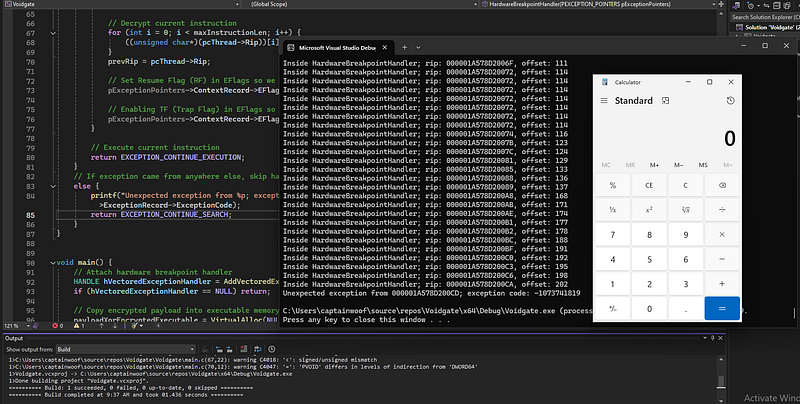Select the Microsoft Visual Studio Debug console tab
800x404 pixels.
335,47
